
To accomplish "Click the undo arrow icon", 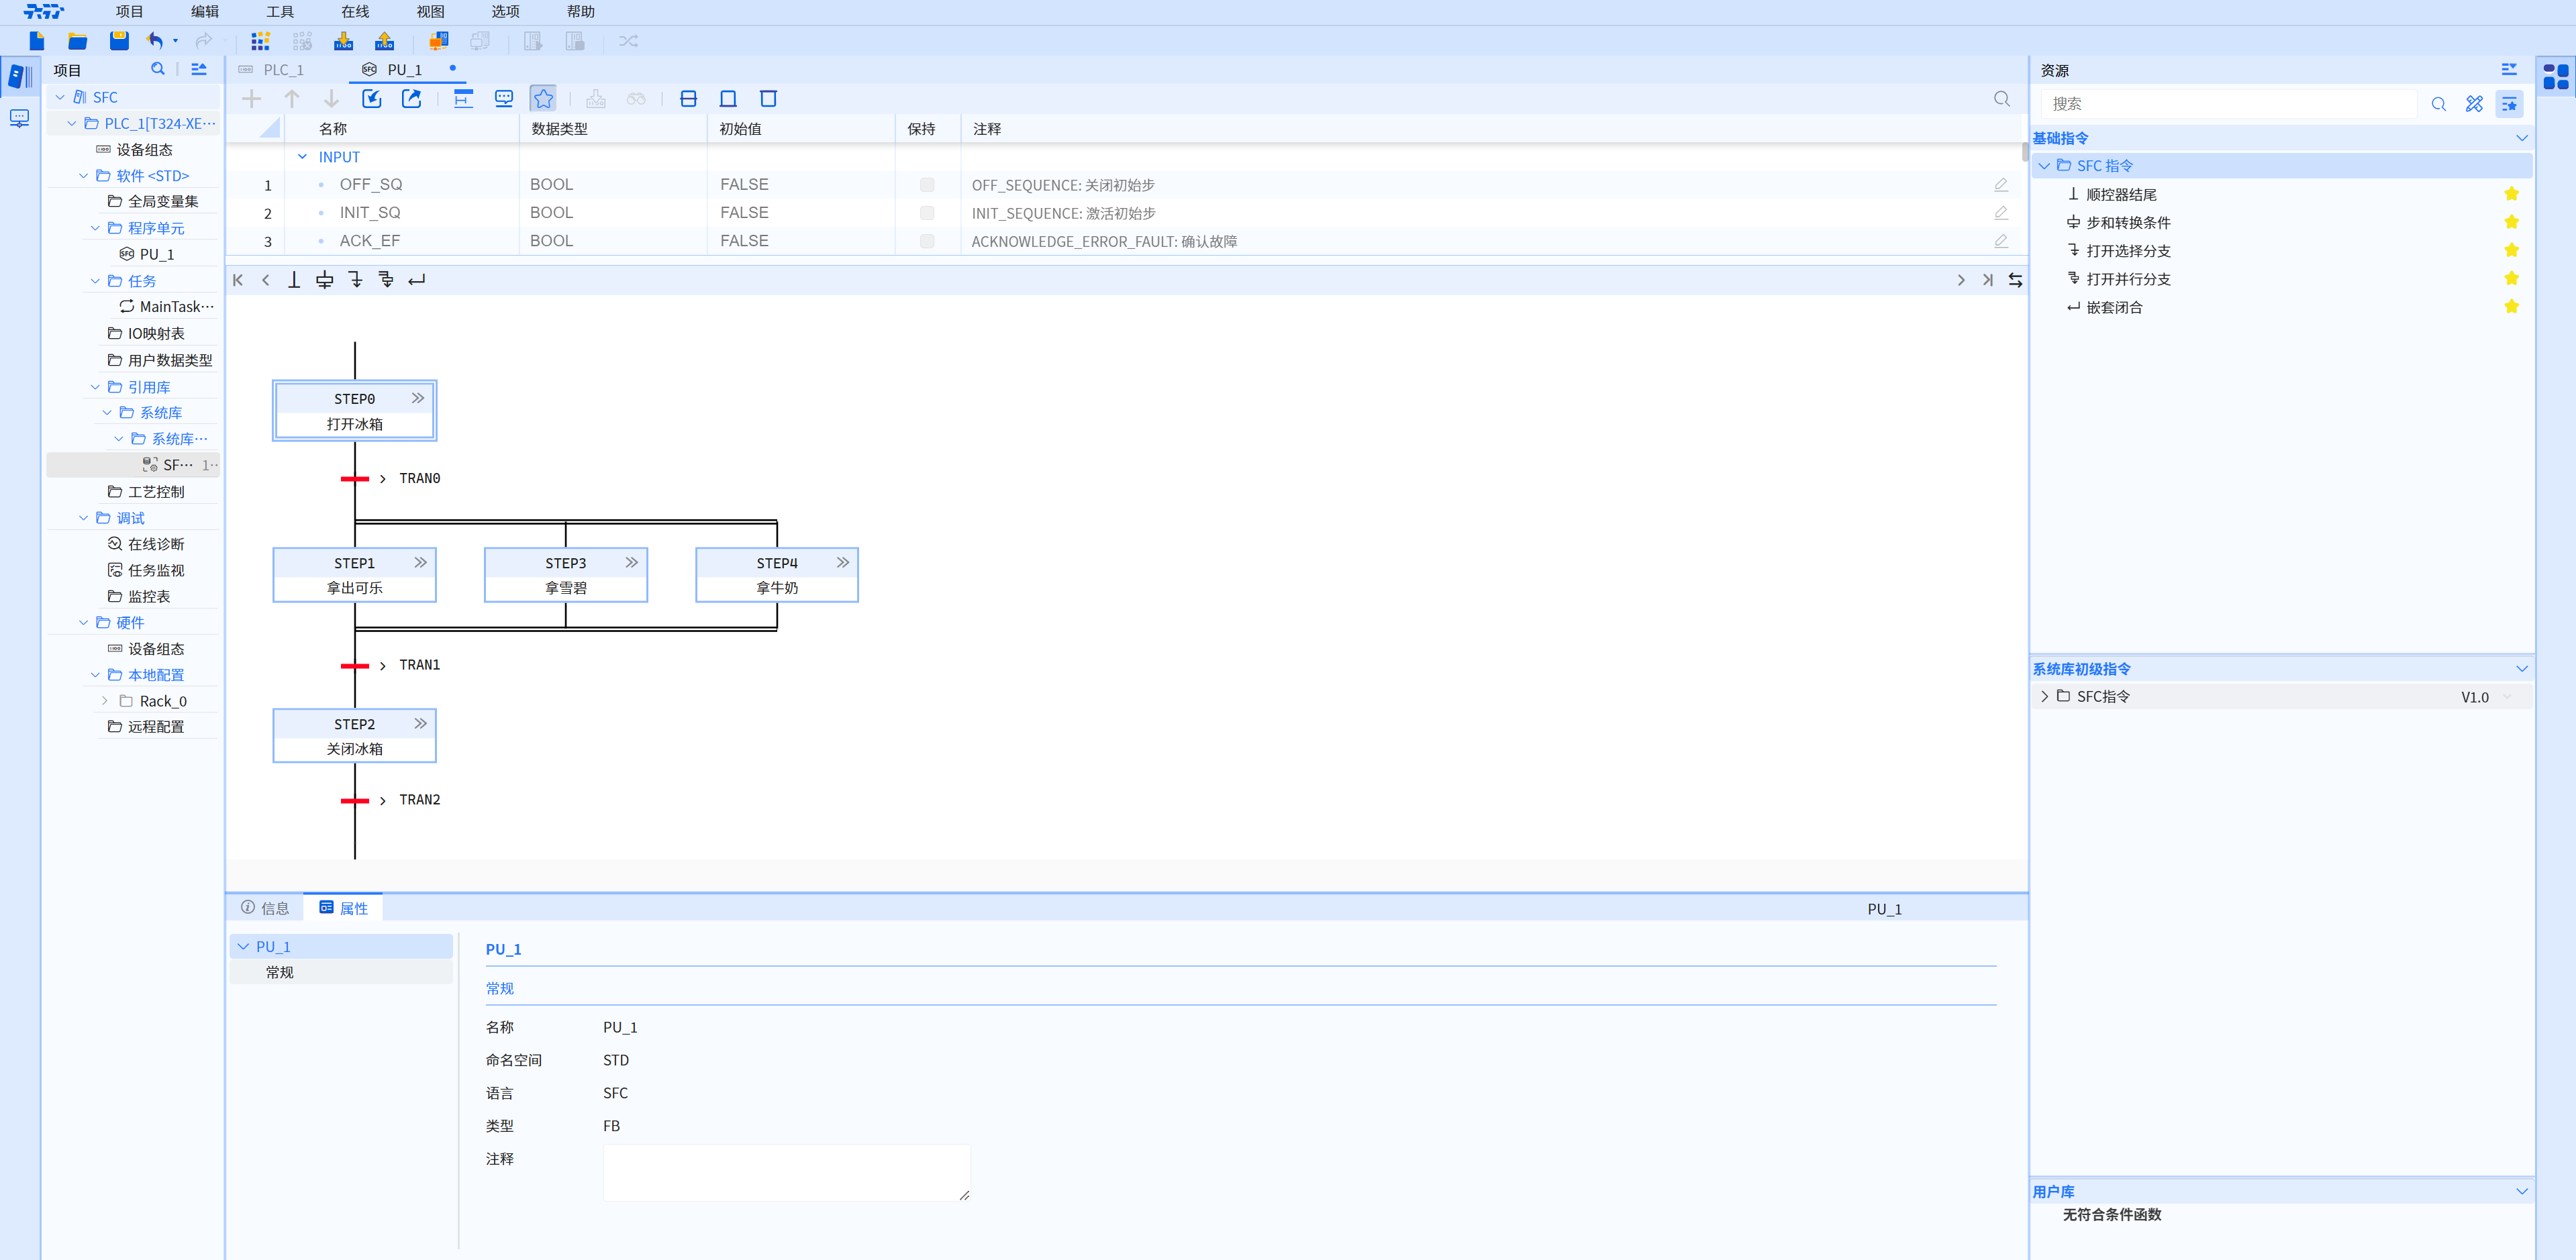I will coord(154,41).
